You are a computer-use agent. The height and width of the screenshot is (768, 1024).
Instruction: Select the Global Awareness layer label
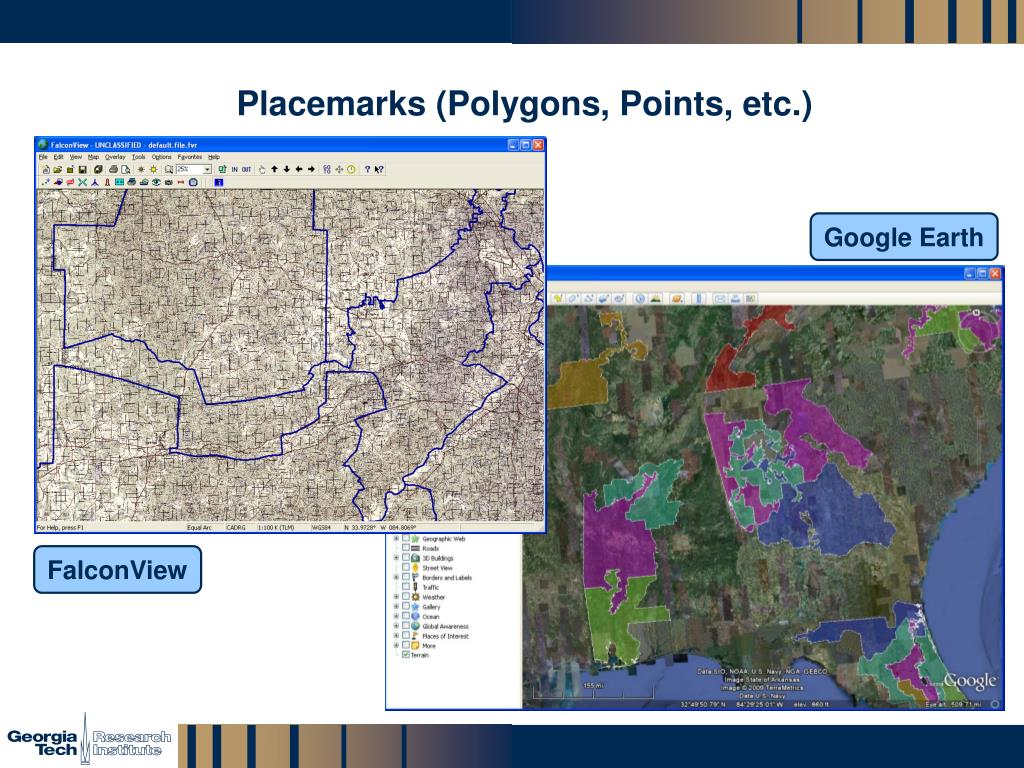445,626
